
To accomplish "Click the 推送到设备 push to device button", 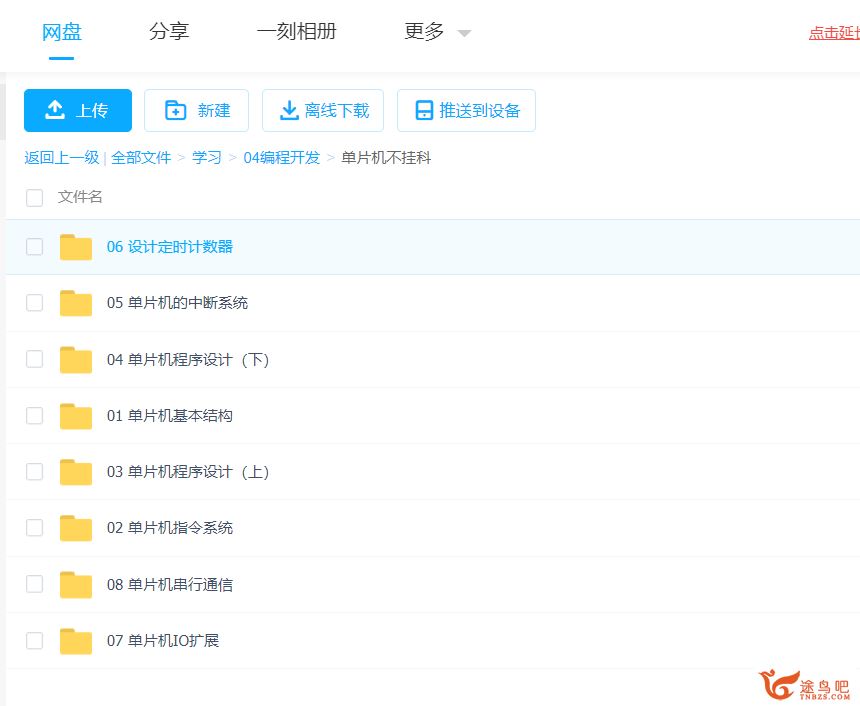I will [466, 110].
